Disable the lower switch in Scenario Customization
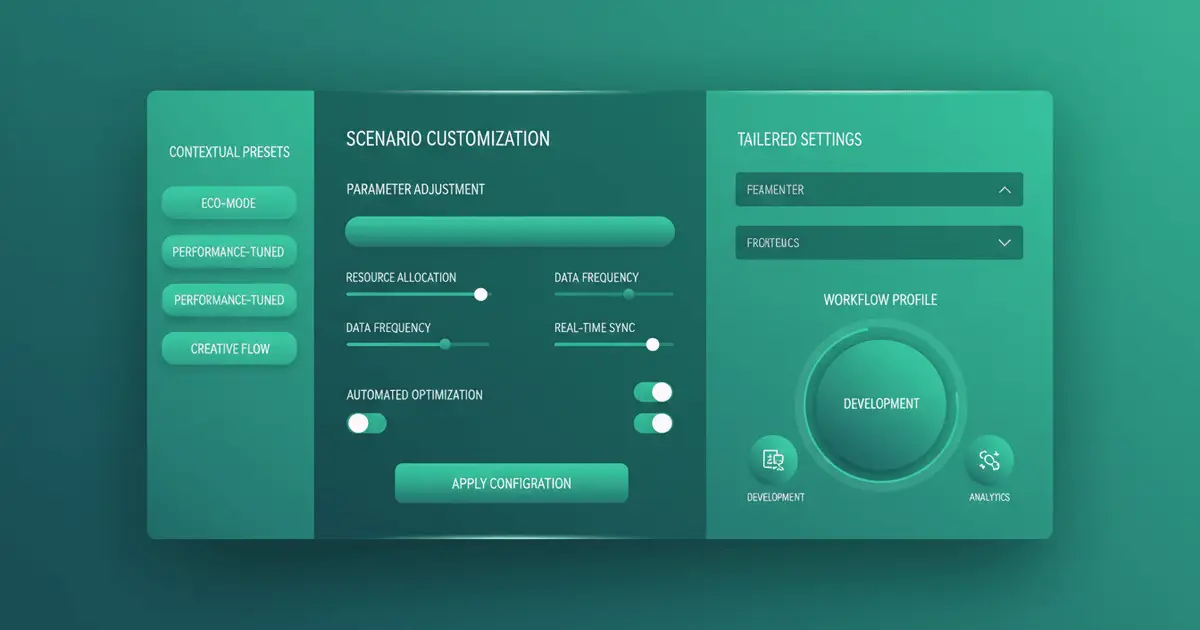The image size is (1200, 630). click(x=652, y=423)
